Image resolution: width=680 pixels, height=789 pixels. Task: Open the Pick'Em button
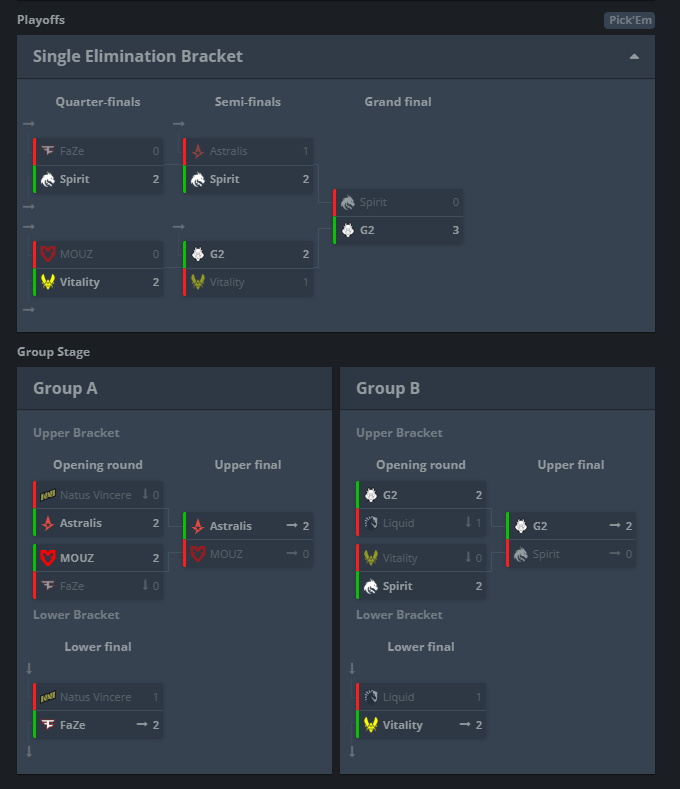pos(629,20)
